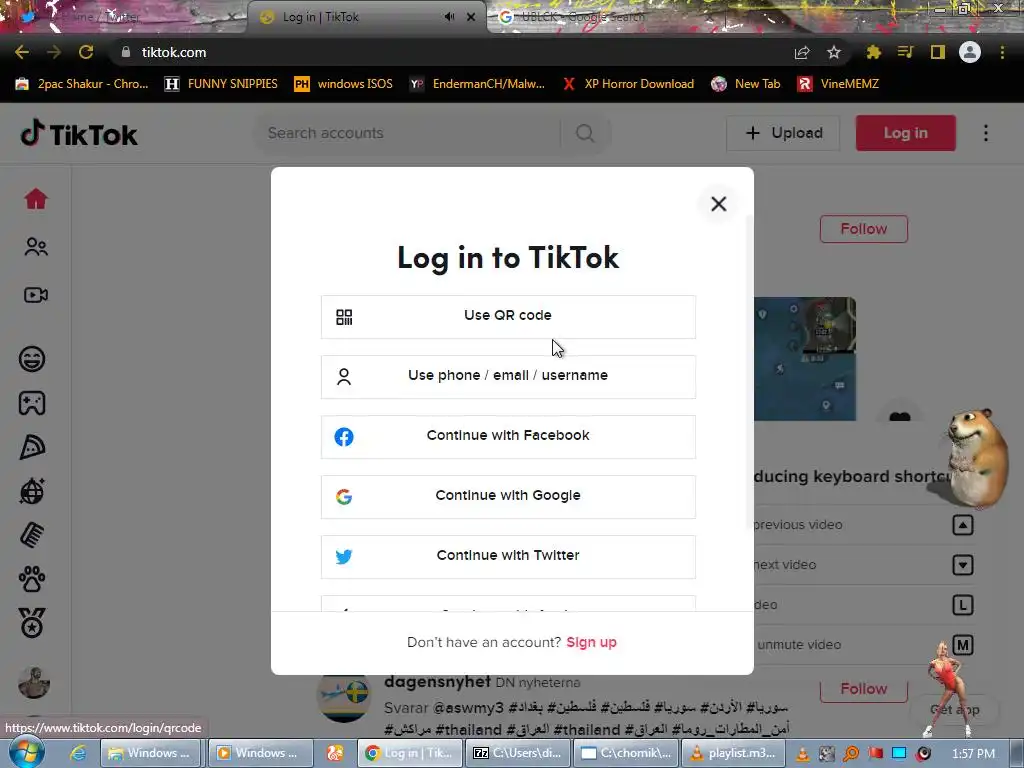Click the tiktok.com address bar

pyautogui.click(x=451, y=52)
